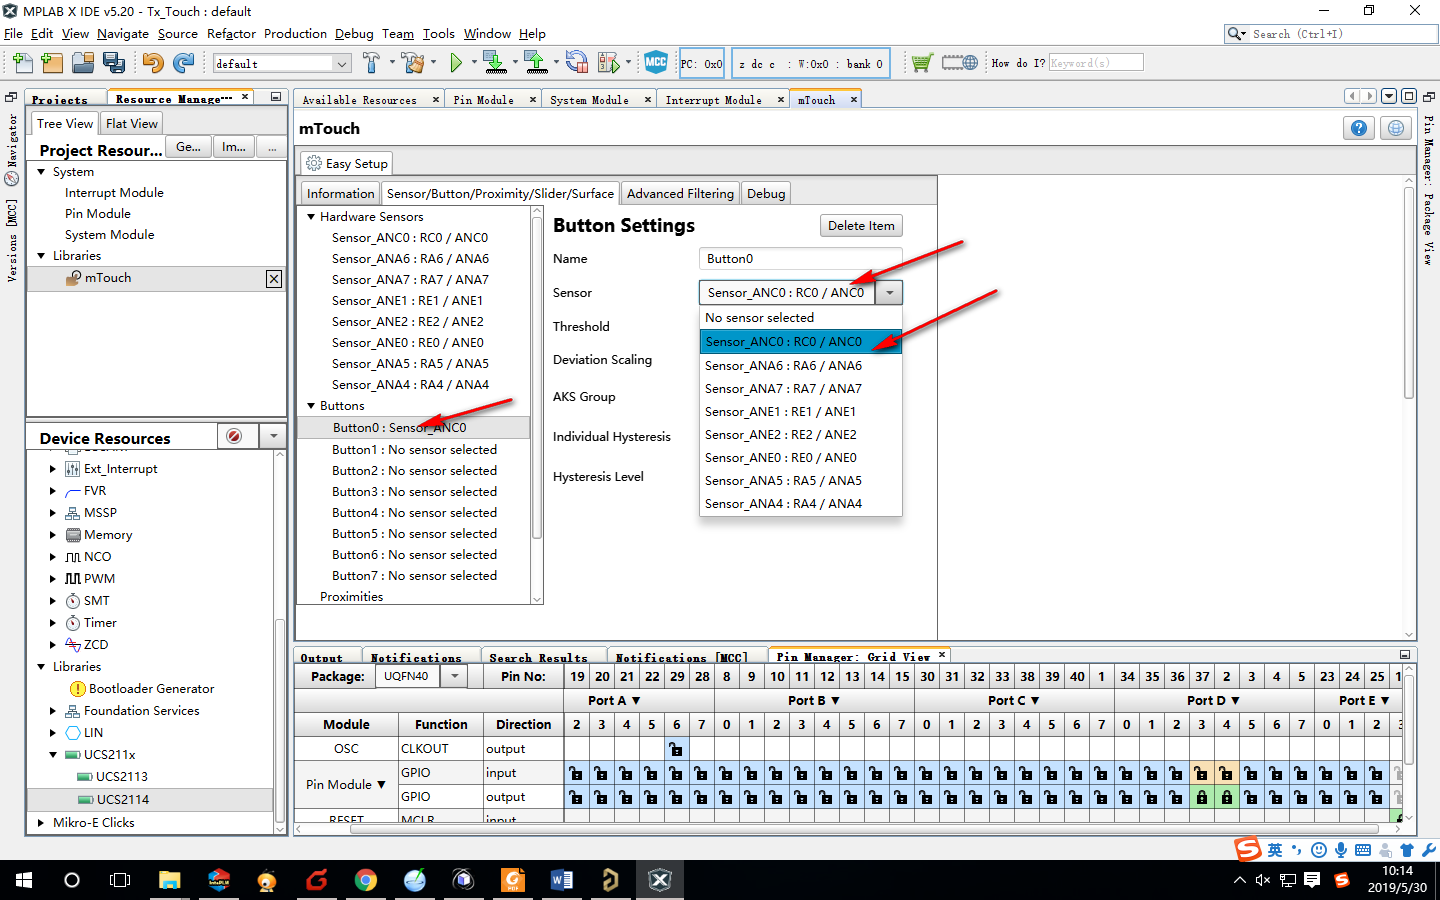1440x900 pixels.
Task: Toggle GPIO input lock for Port E pin 0
Action: 1326,773
